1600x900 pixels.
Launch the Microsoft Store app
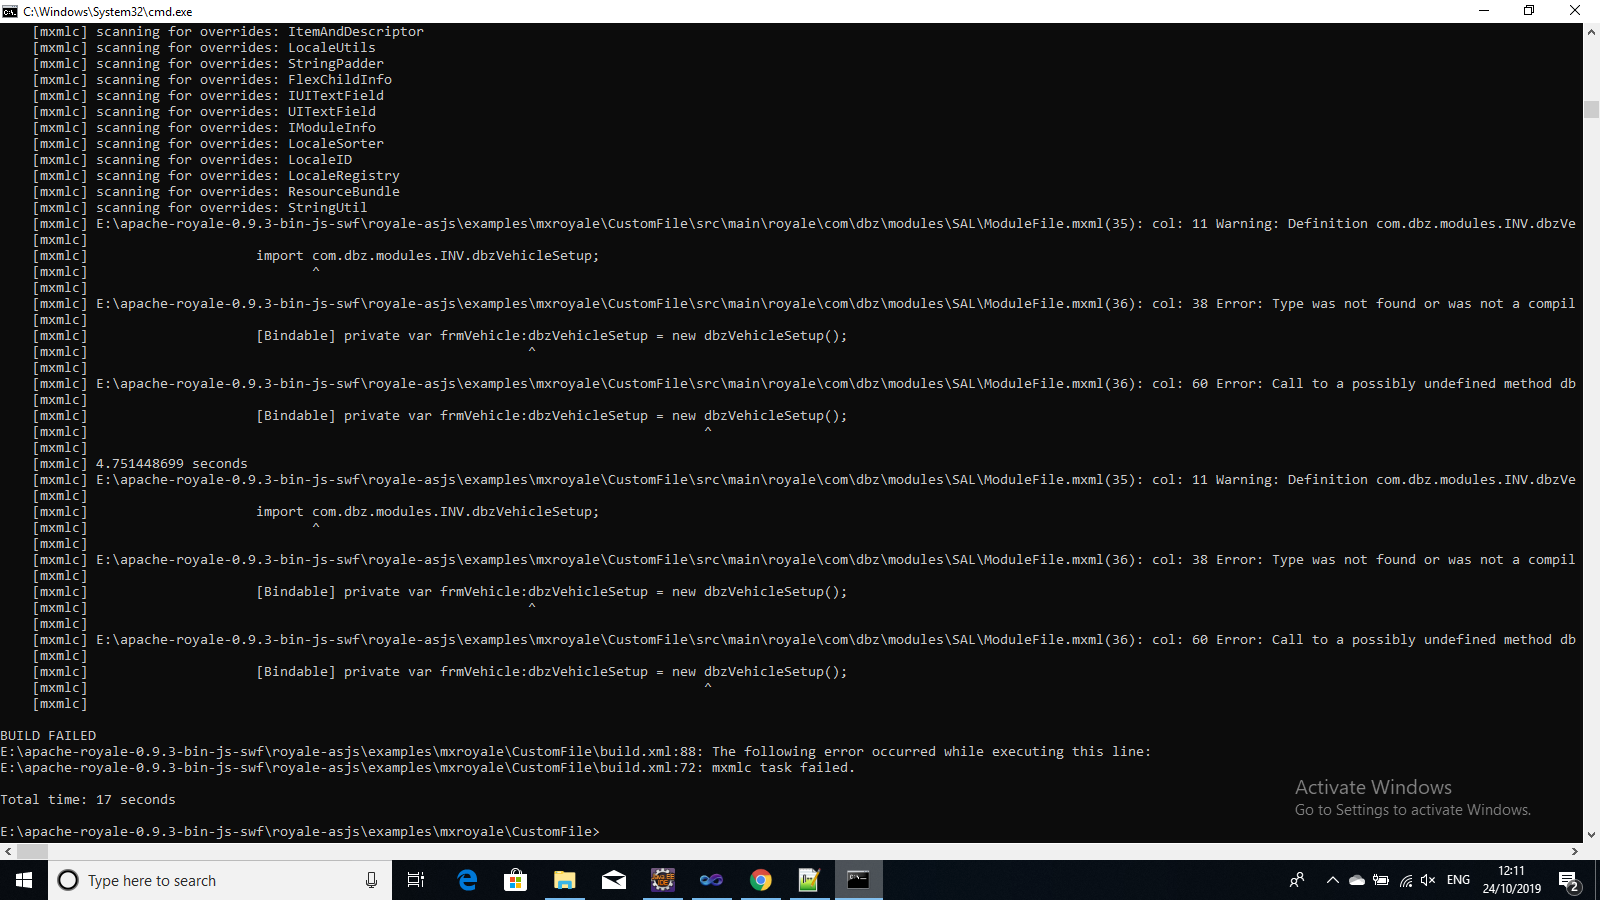pos(515,880)
